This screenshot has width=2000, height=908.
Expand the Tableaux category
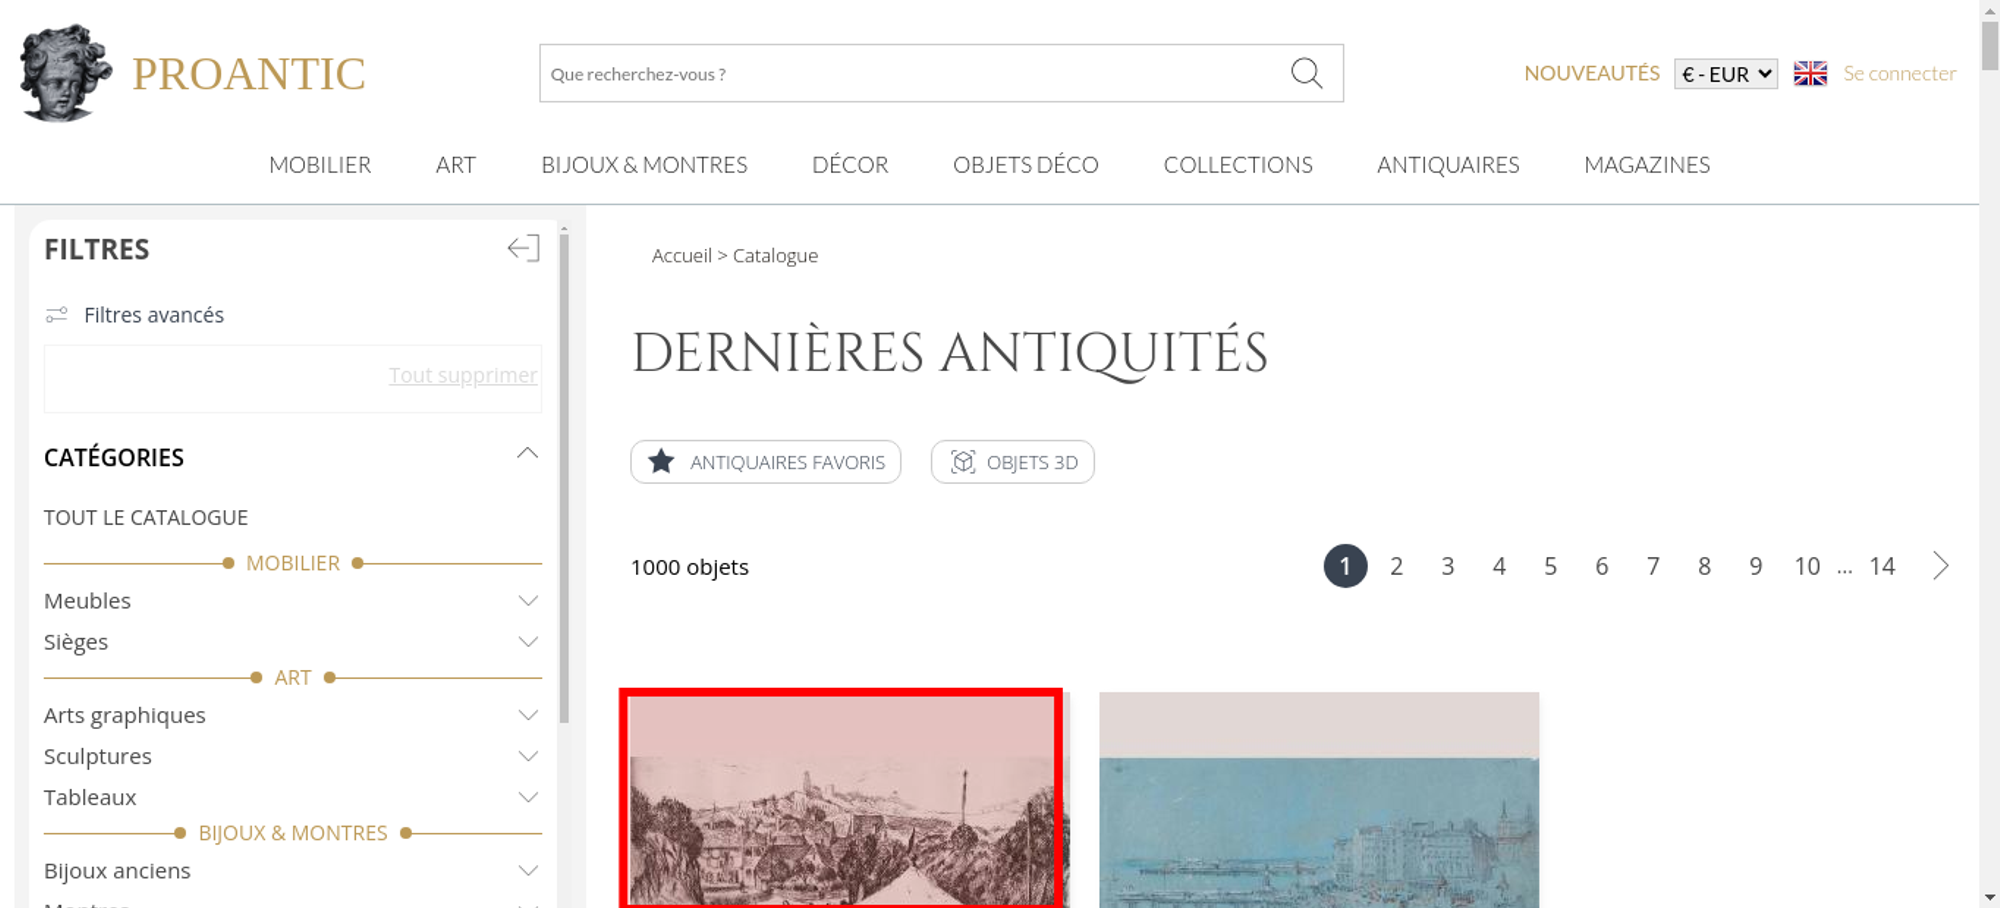(x=528, y=798)
